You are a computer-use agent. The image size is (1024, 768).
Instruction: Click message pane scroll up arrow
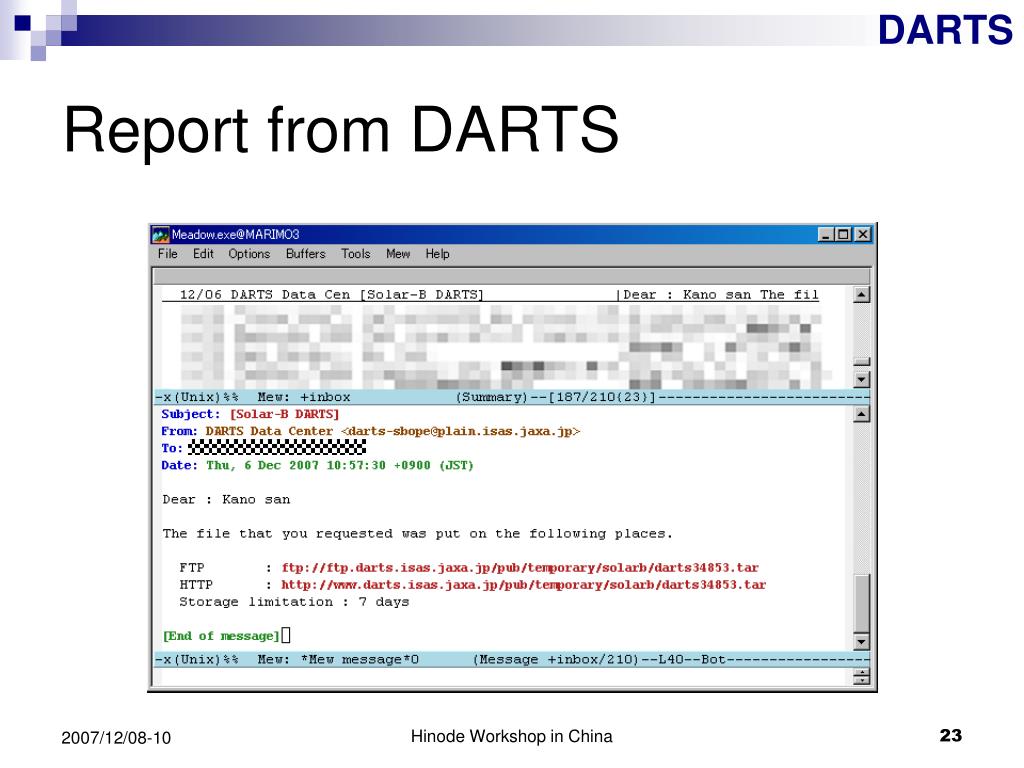[861, 414]
